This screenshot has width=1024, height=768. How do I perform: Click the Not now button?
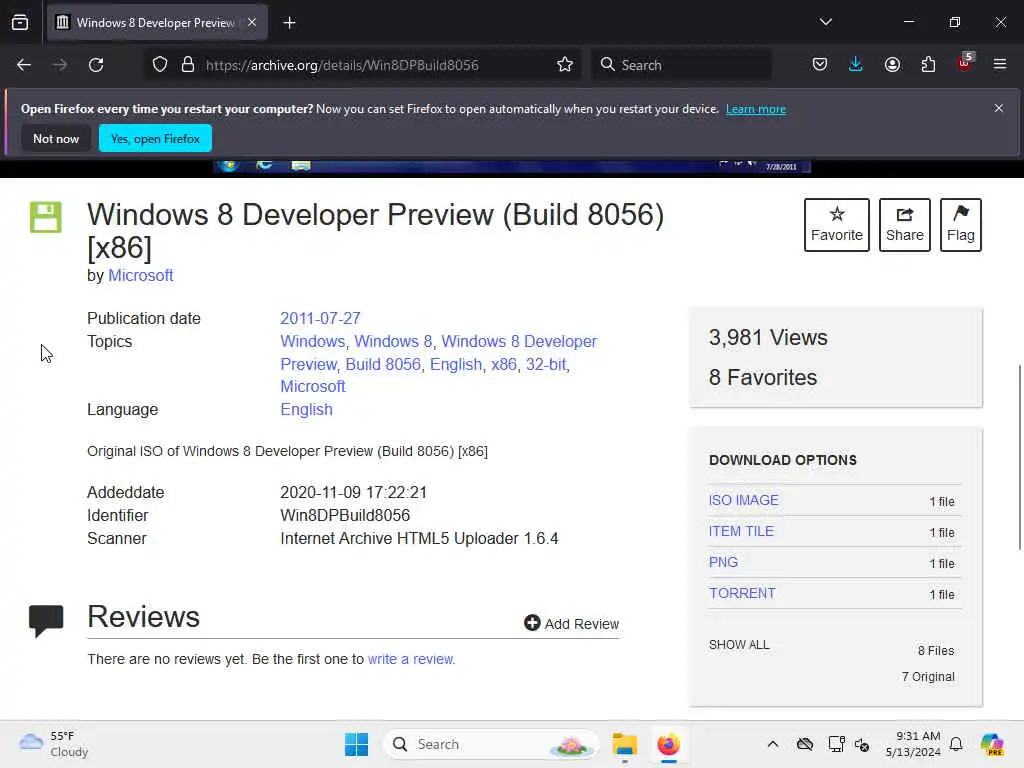click(56, 138)
